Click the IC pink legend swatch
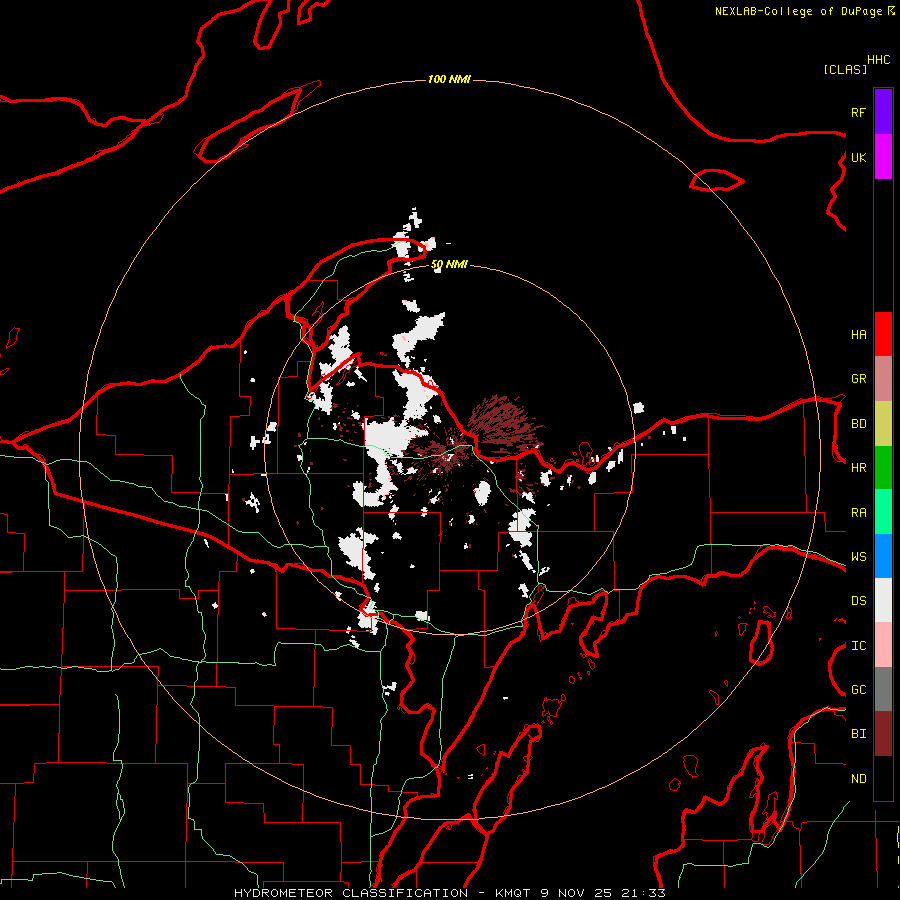The width and height of the screenshot is (900, 900). (883, 645)
